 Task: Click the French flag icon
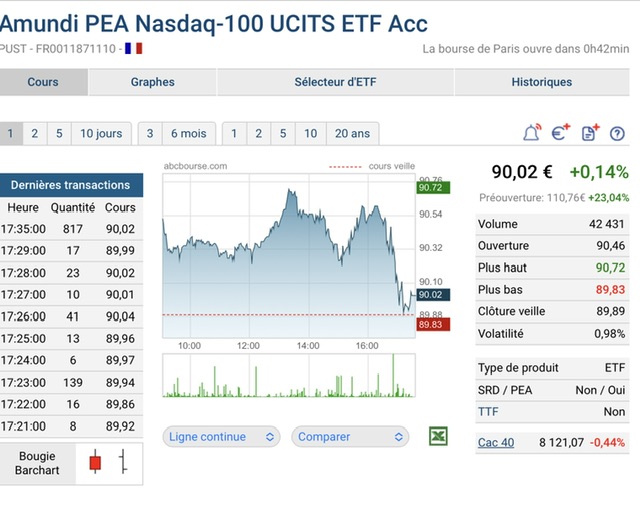(x=133, y=48)
